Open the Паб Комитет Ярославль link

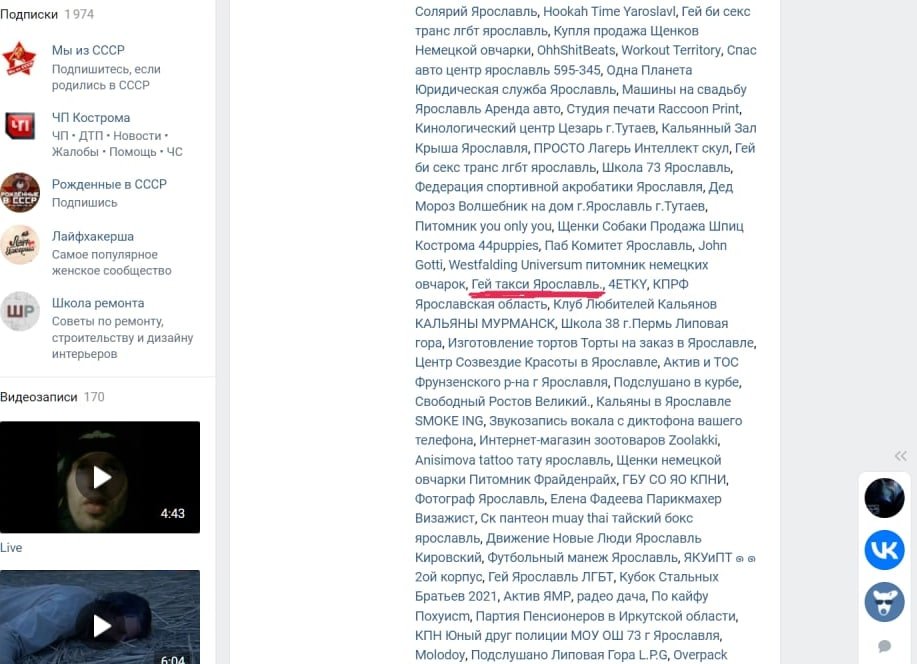619,246
